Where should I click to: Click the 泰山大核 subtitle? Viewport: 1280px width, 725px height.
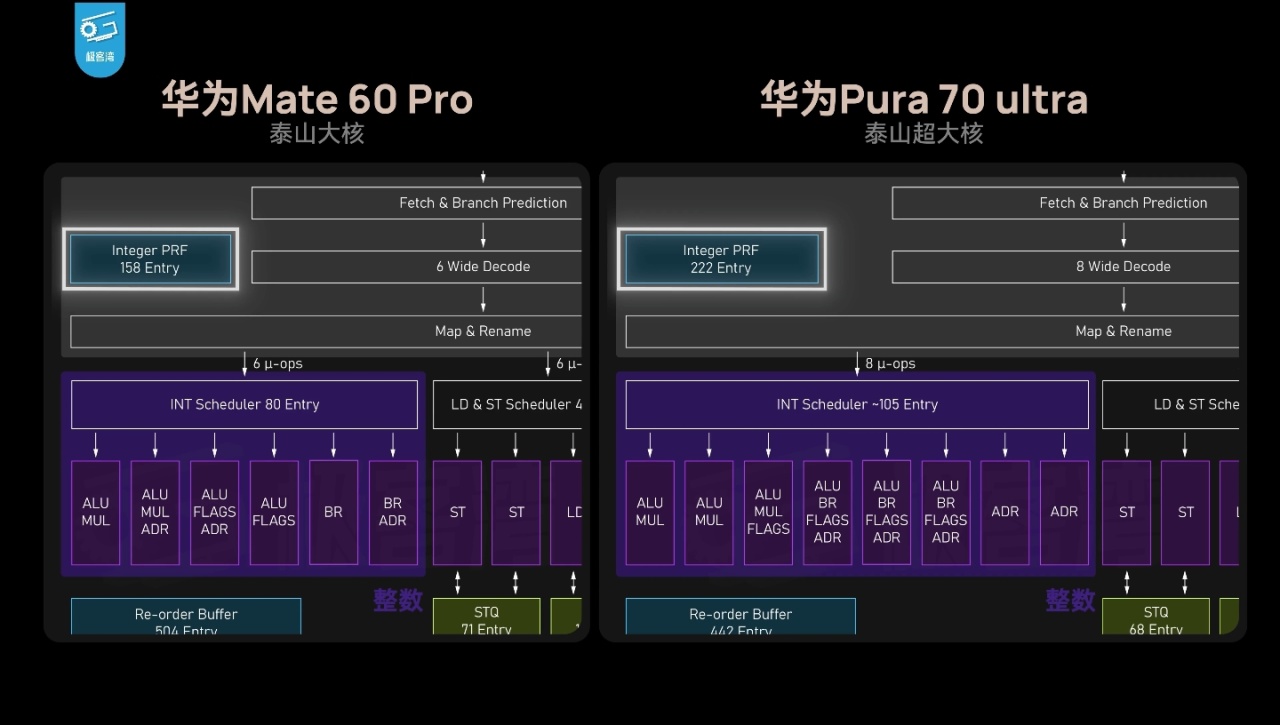point(317,133)
